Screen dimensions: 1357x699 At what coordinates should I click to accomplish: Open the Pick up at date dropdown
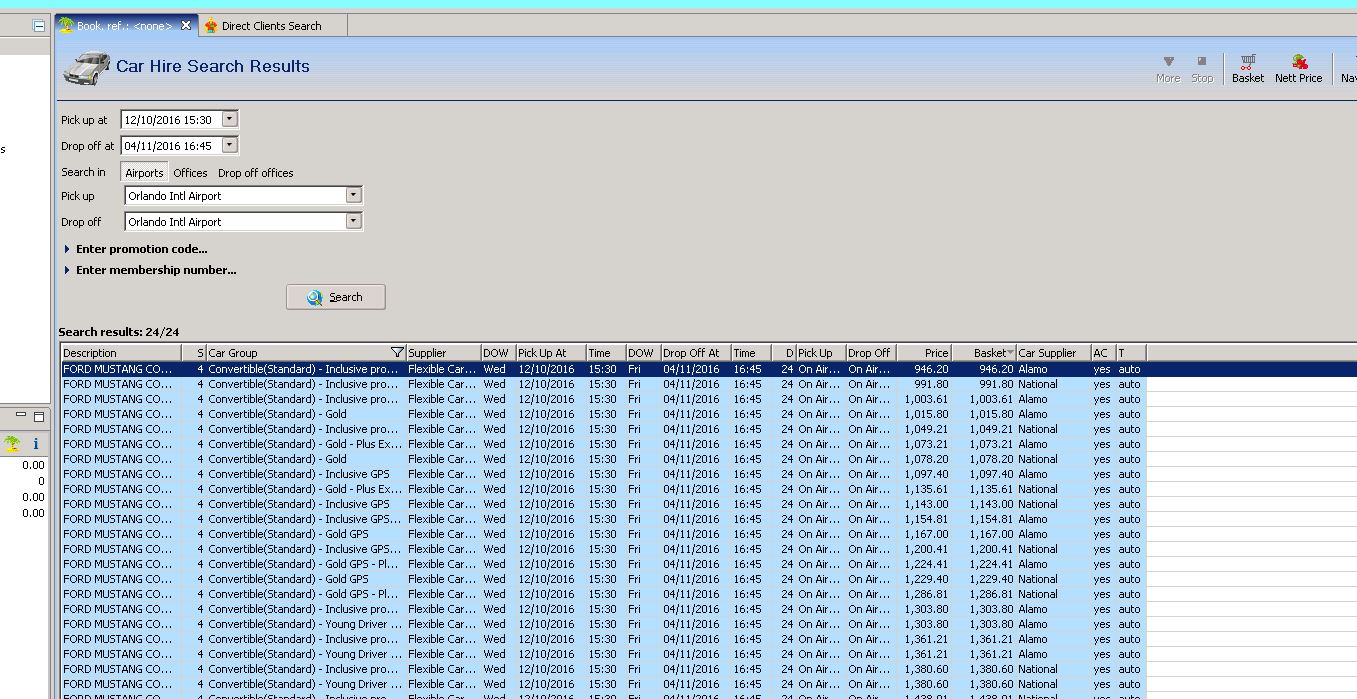pos(229,119)
